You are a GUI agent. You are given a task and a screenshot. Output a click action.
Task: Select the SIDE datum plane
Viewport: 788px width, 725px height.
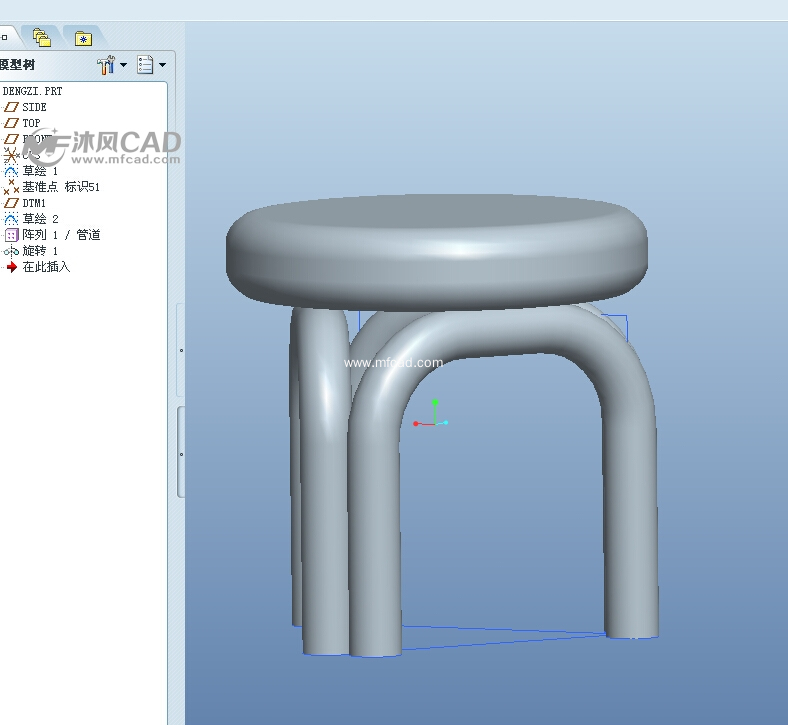pyautogui.click(x=34, y=107)
